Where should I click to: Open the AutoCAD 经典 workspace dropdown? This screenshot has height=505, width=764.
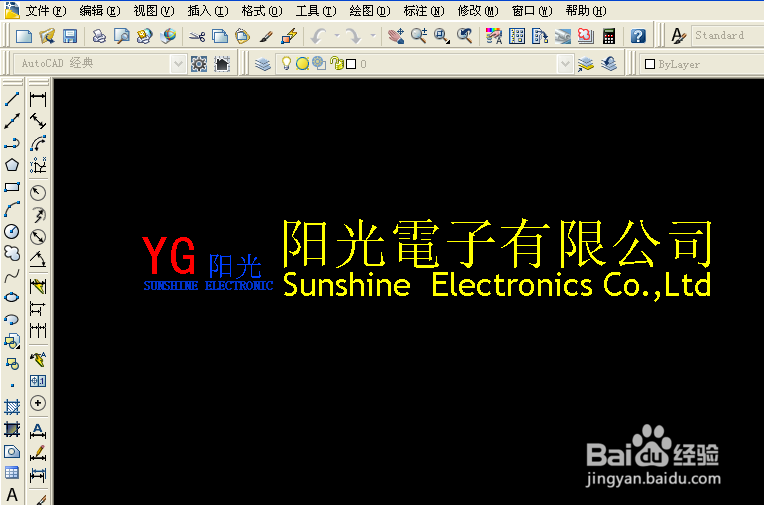179,64
